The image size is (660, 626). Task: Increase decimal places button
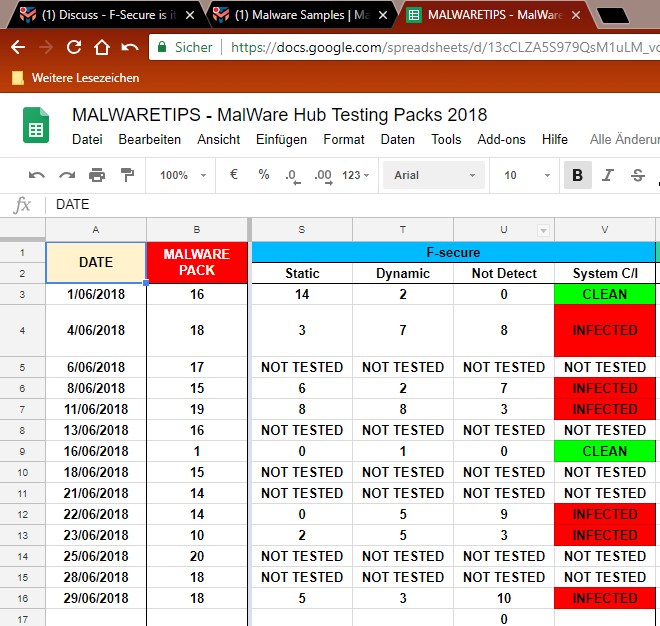click(x=322, y=175)
